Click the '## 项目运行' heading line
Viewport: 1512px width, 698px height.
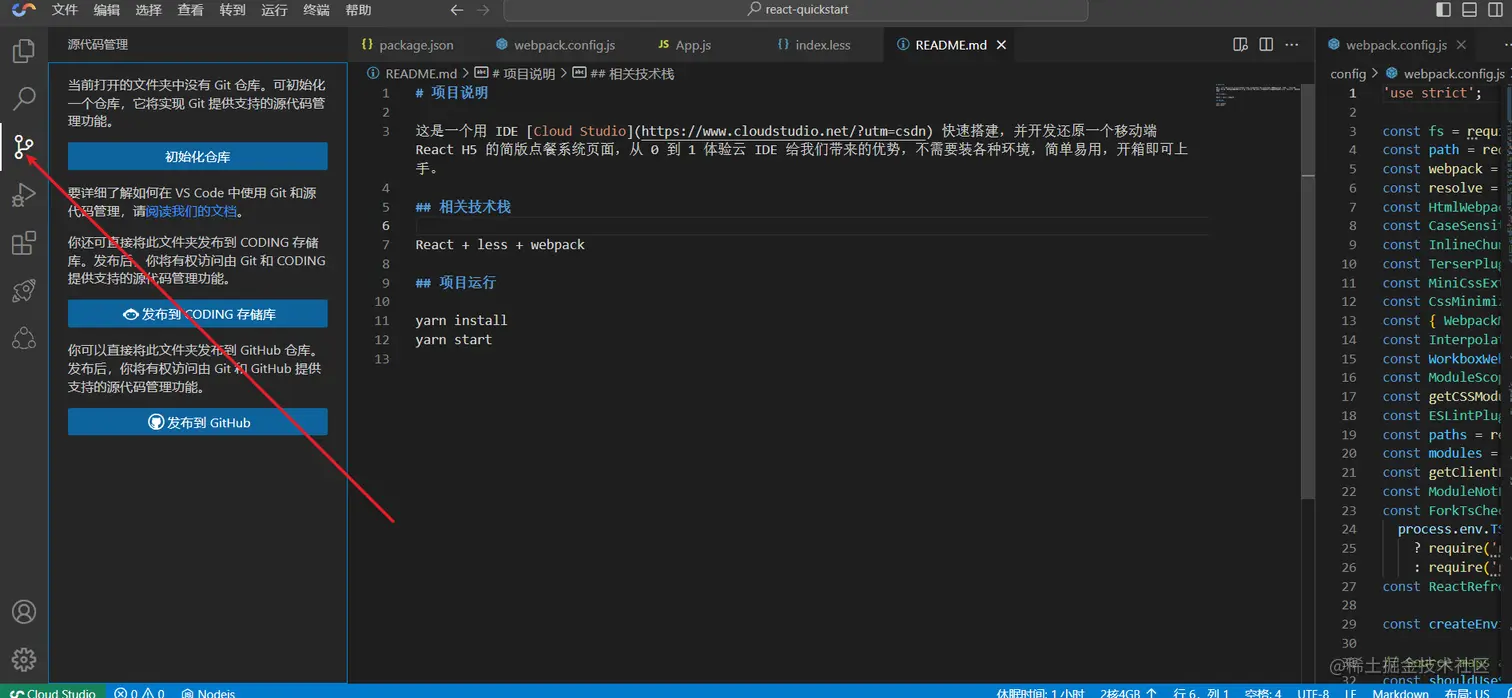[x=455, y=283]
